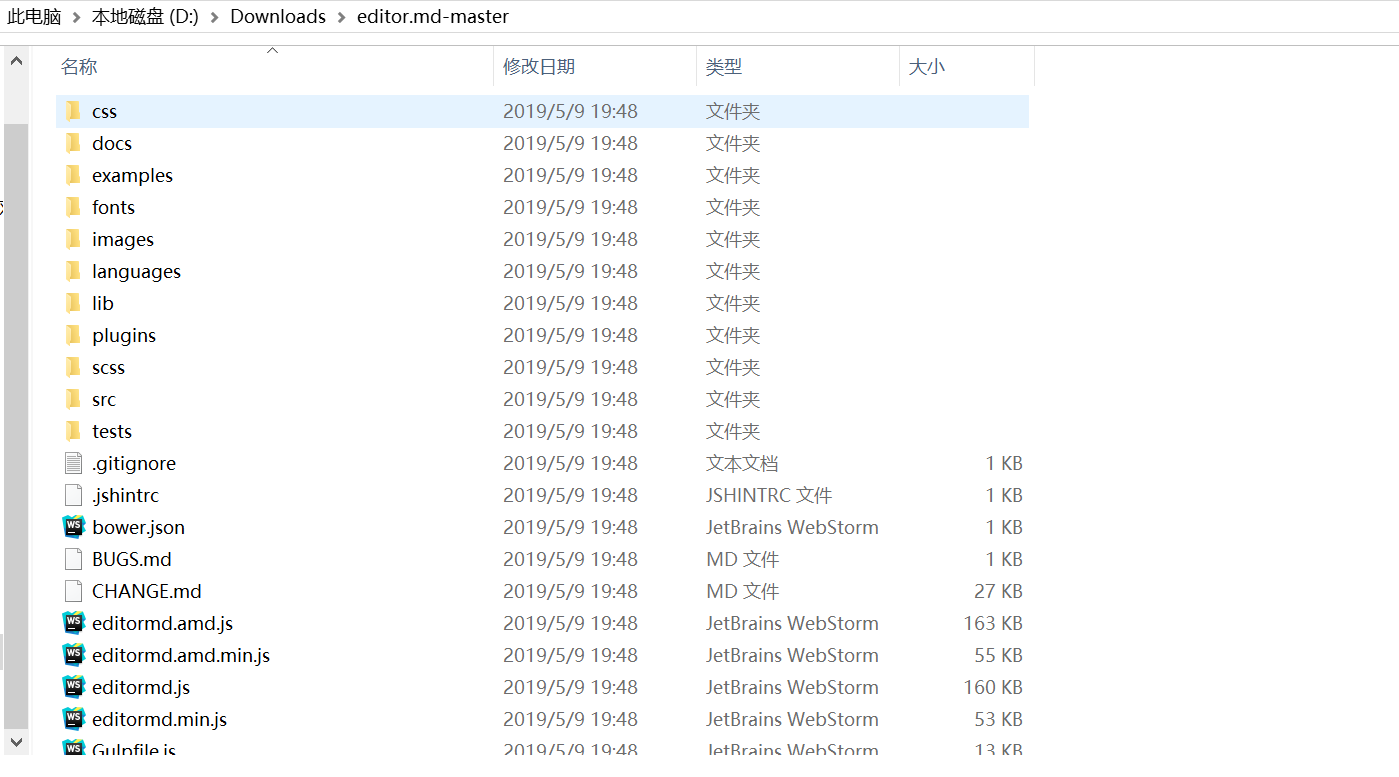
Task: Select the file name CHANGE.md
Action: 147,591
